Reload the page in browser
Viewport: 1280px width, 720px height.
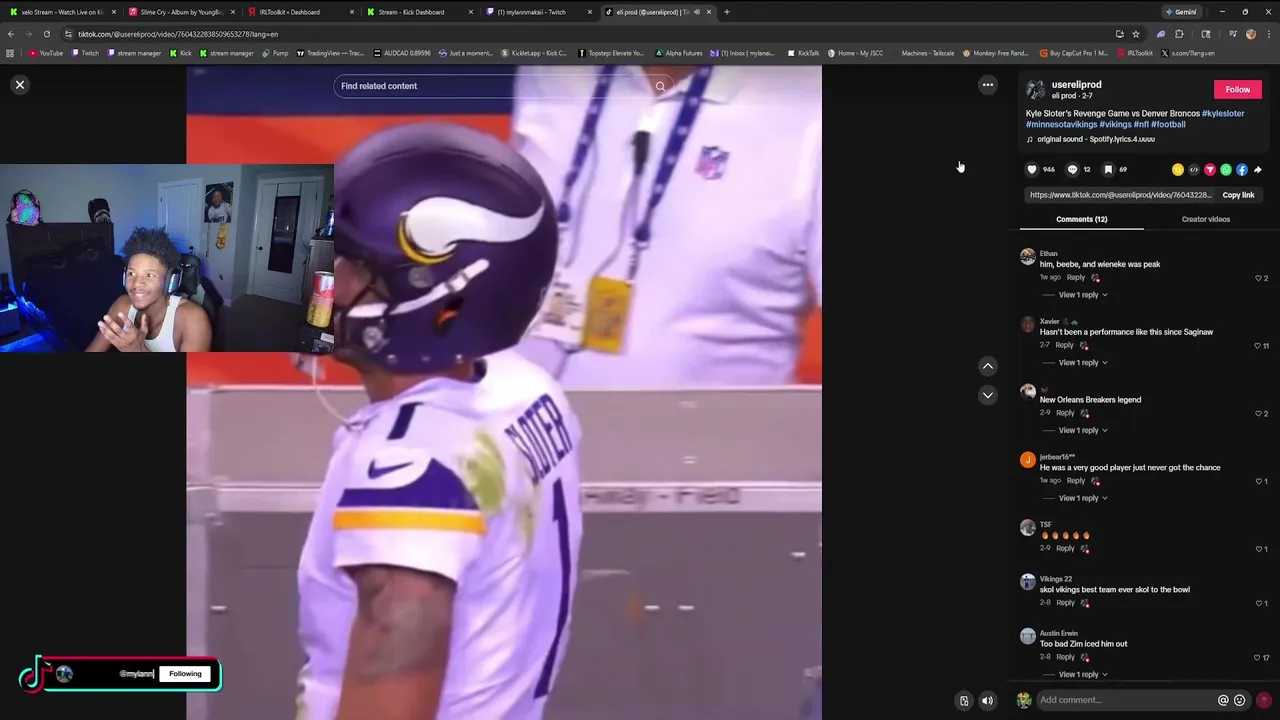coord(46,34)
